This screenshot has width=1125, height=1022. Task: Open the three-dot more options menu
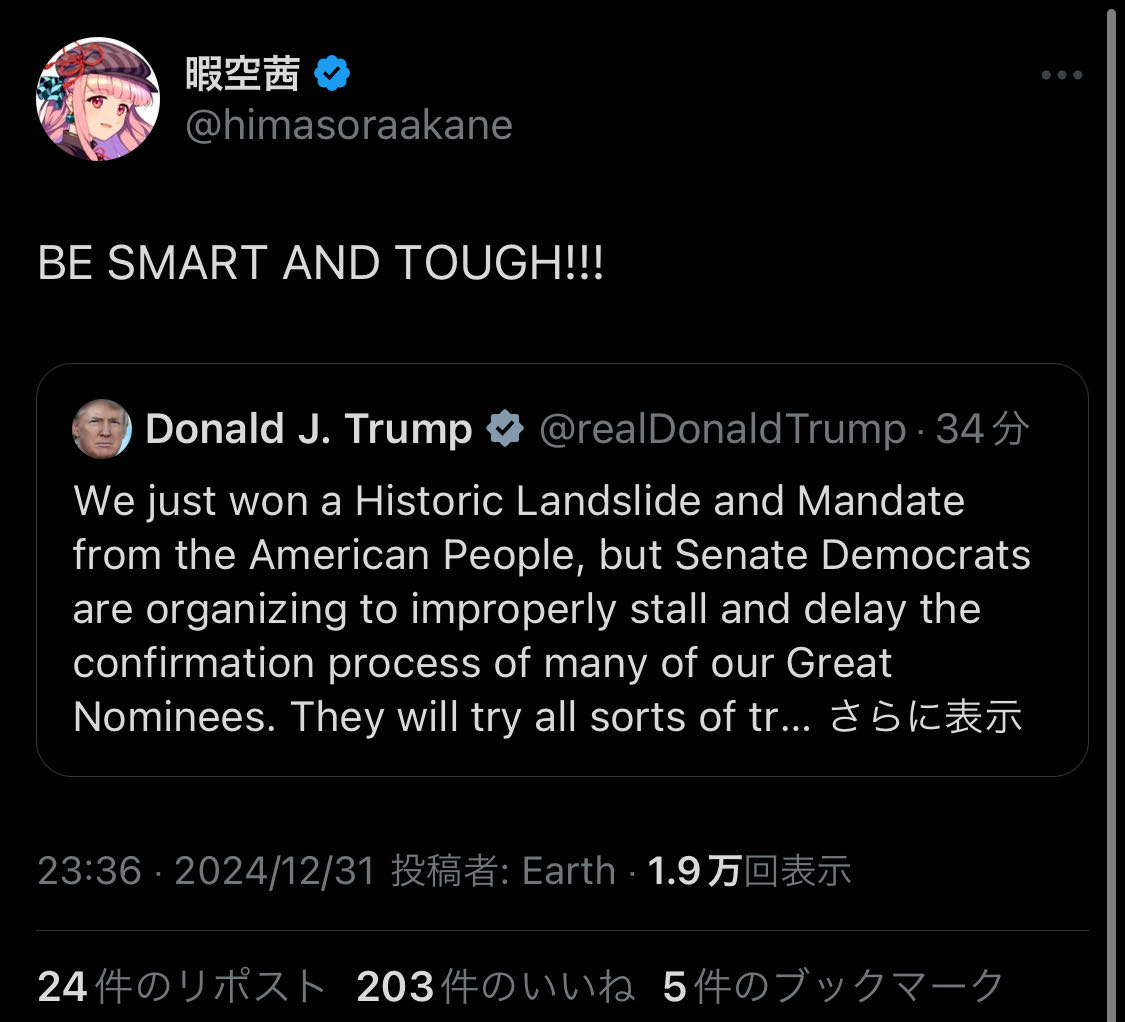coord(1061,75)
